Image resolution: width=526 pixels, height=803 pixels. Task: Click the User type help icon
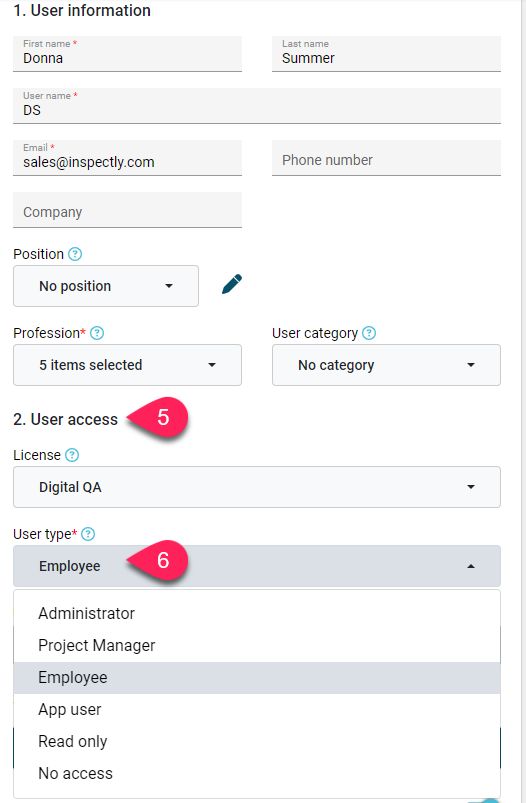click(x=88, y=534)
